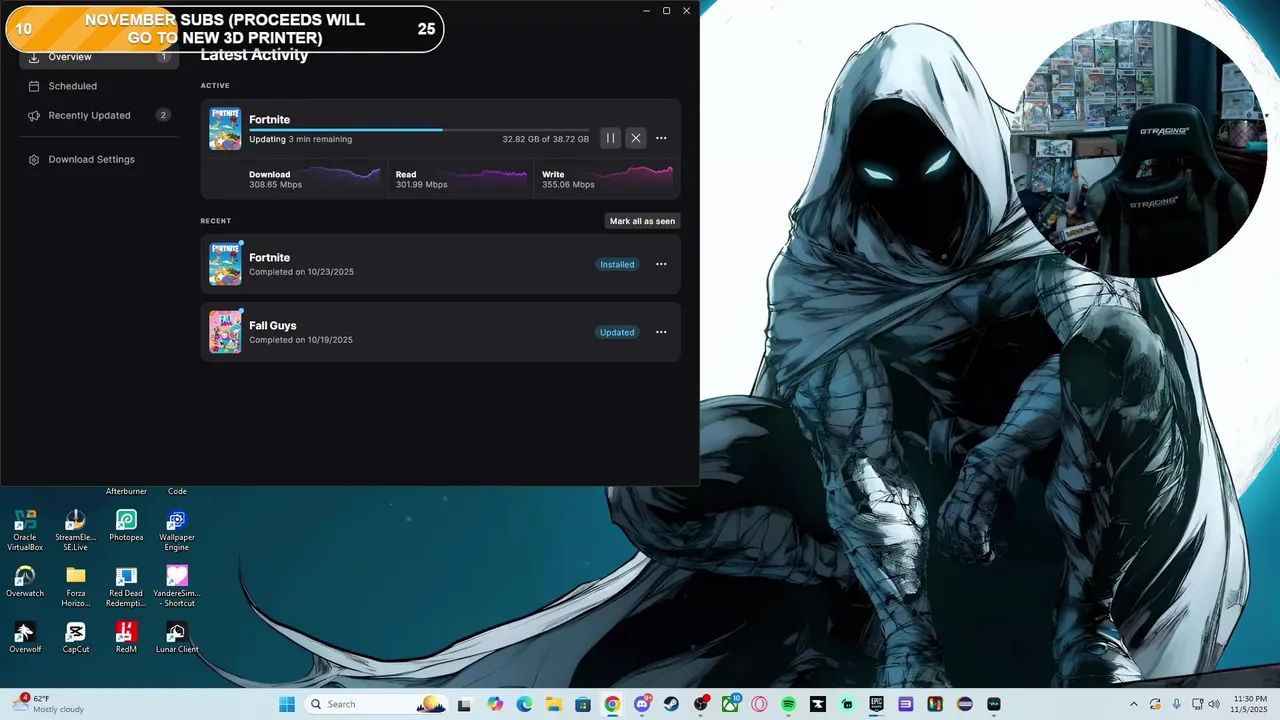
Task: Click the megaphone icon beside Recently Updated
Action: (34, 115)
